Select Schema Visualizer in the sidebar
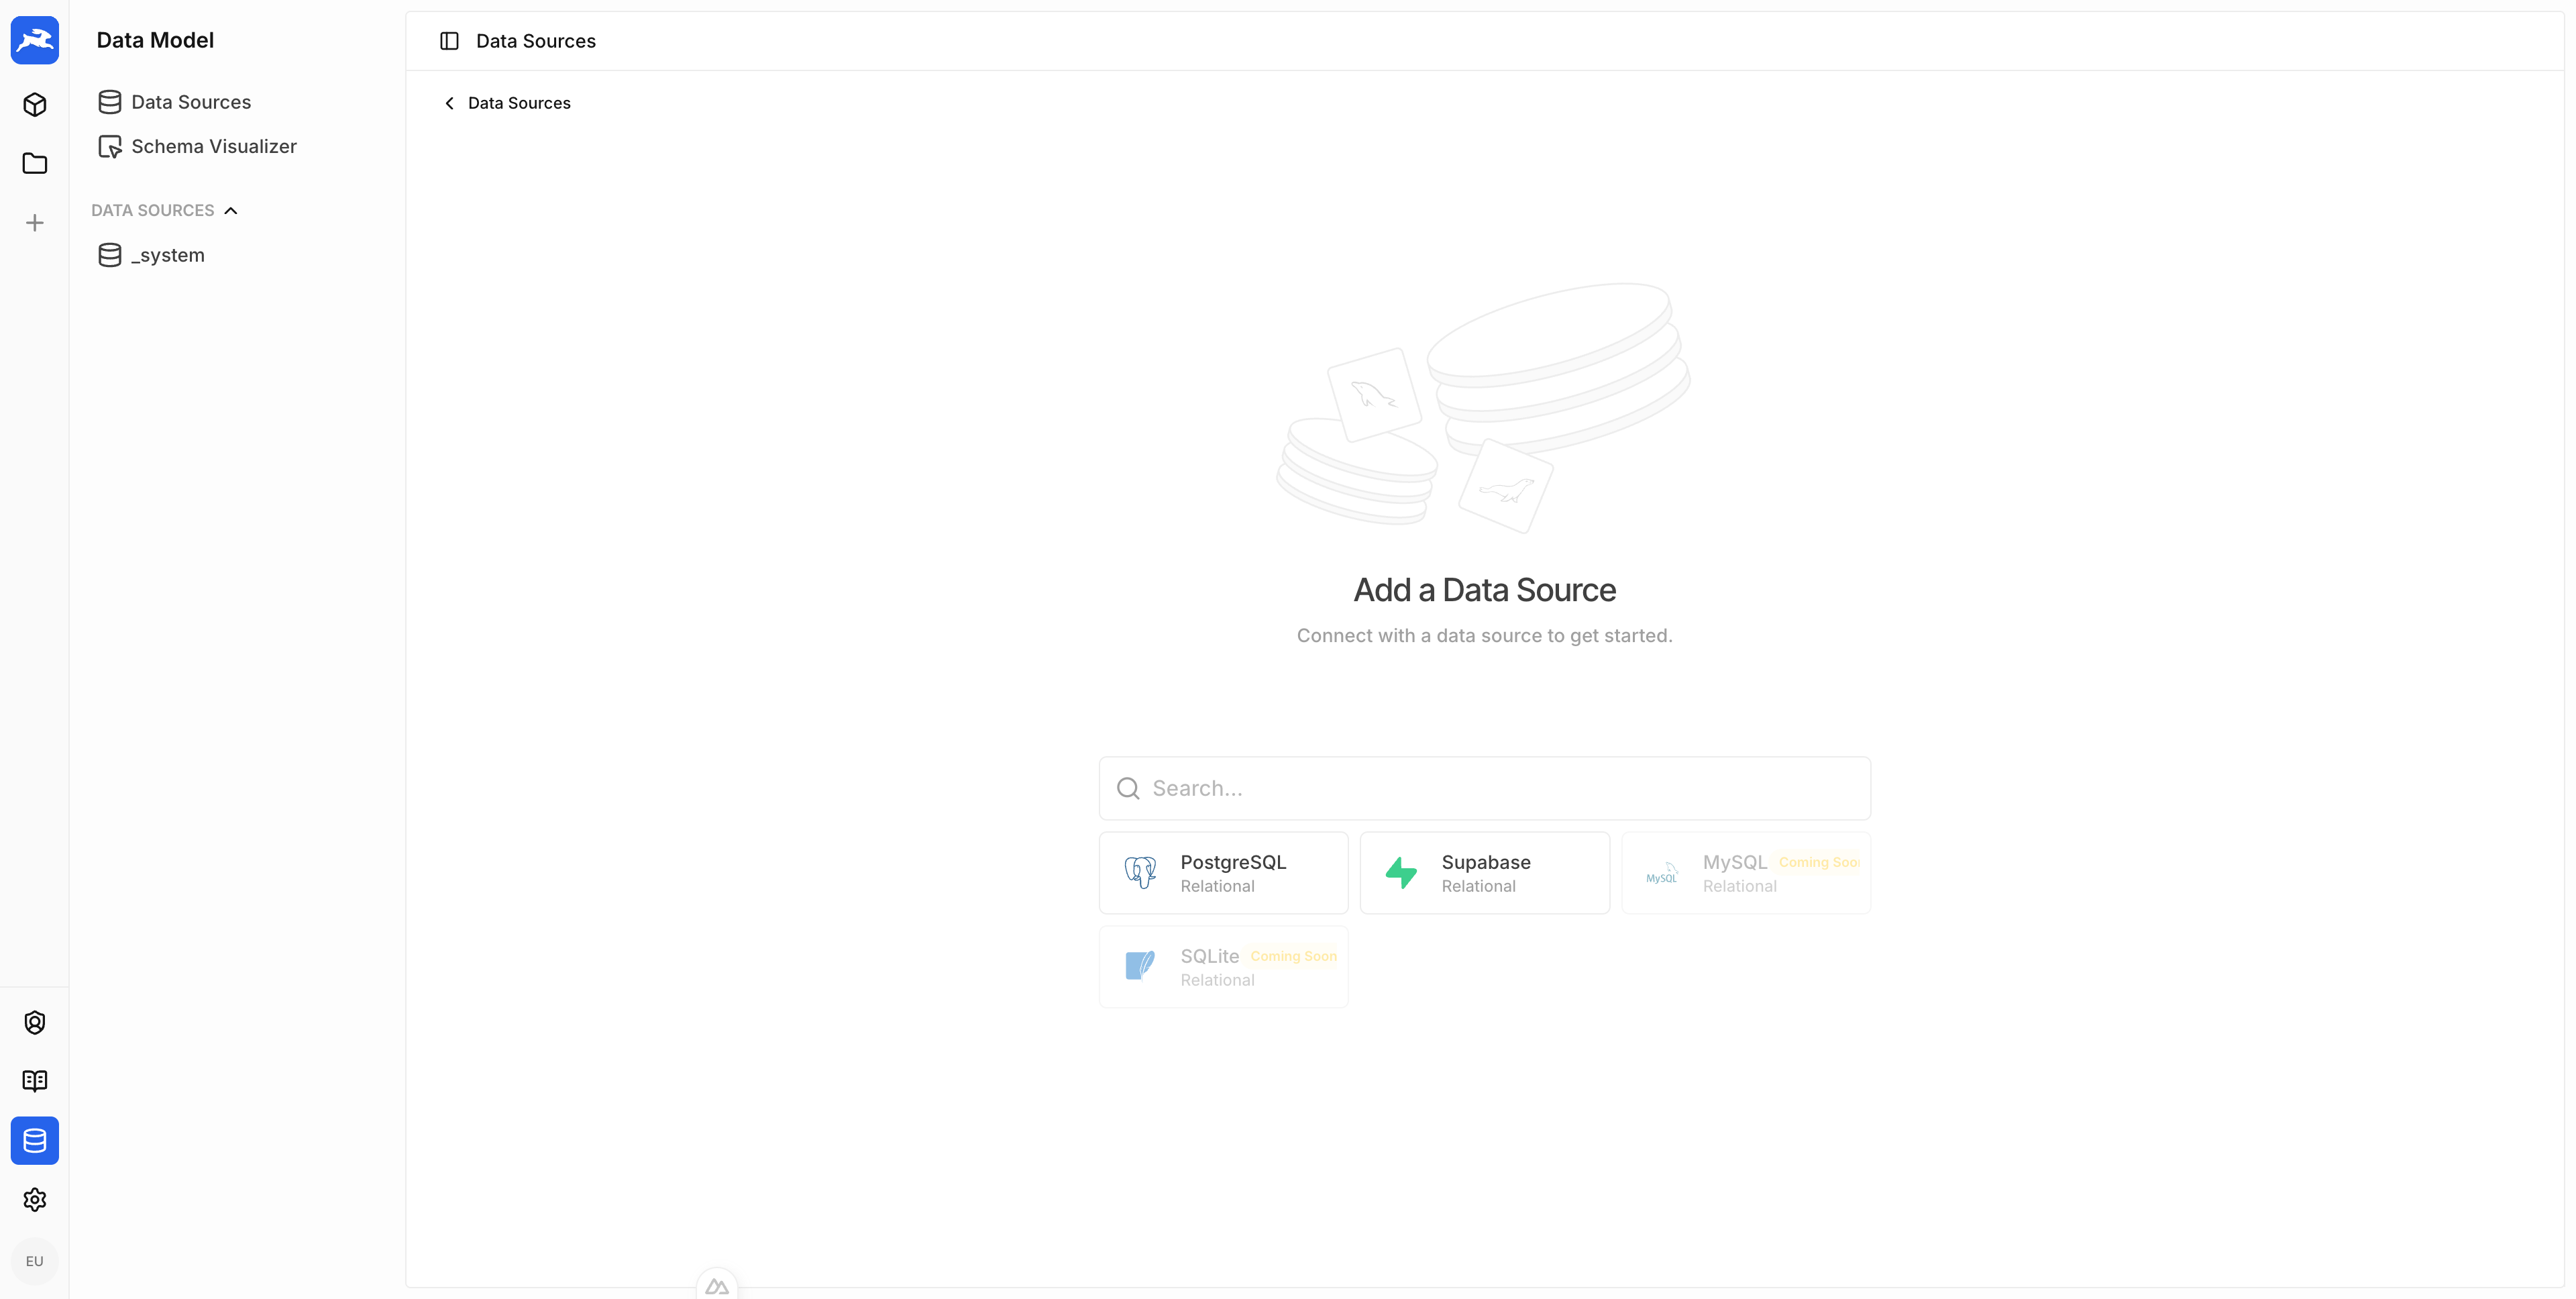The image size is (2576, 1299). [214, 146]
